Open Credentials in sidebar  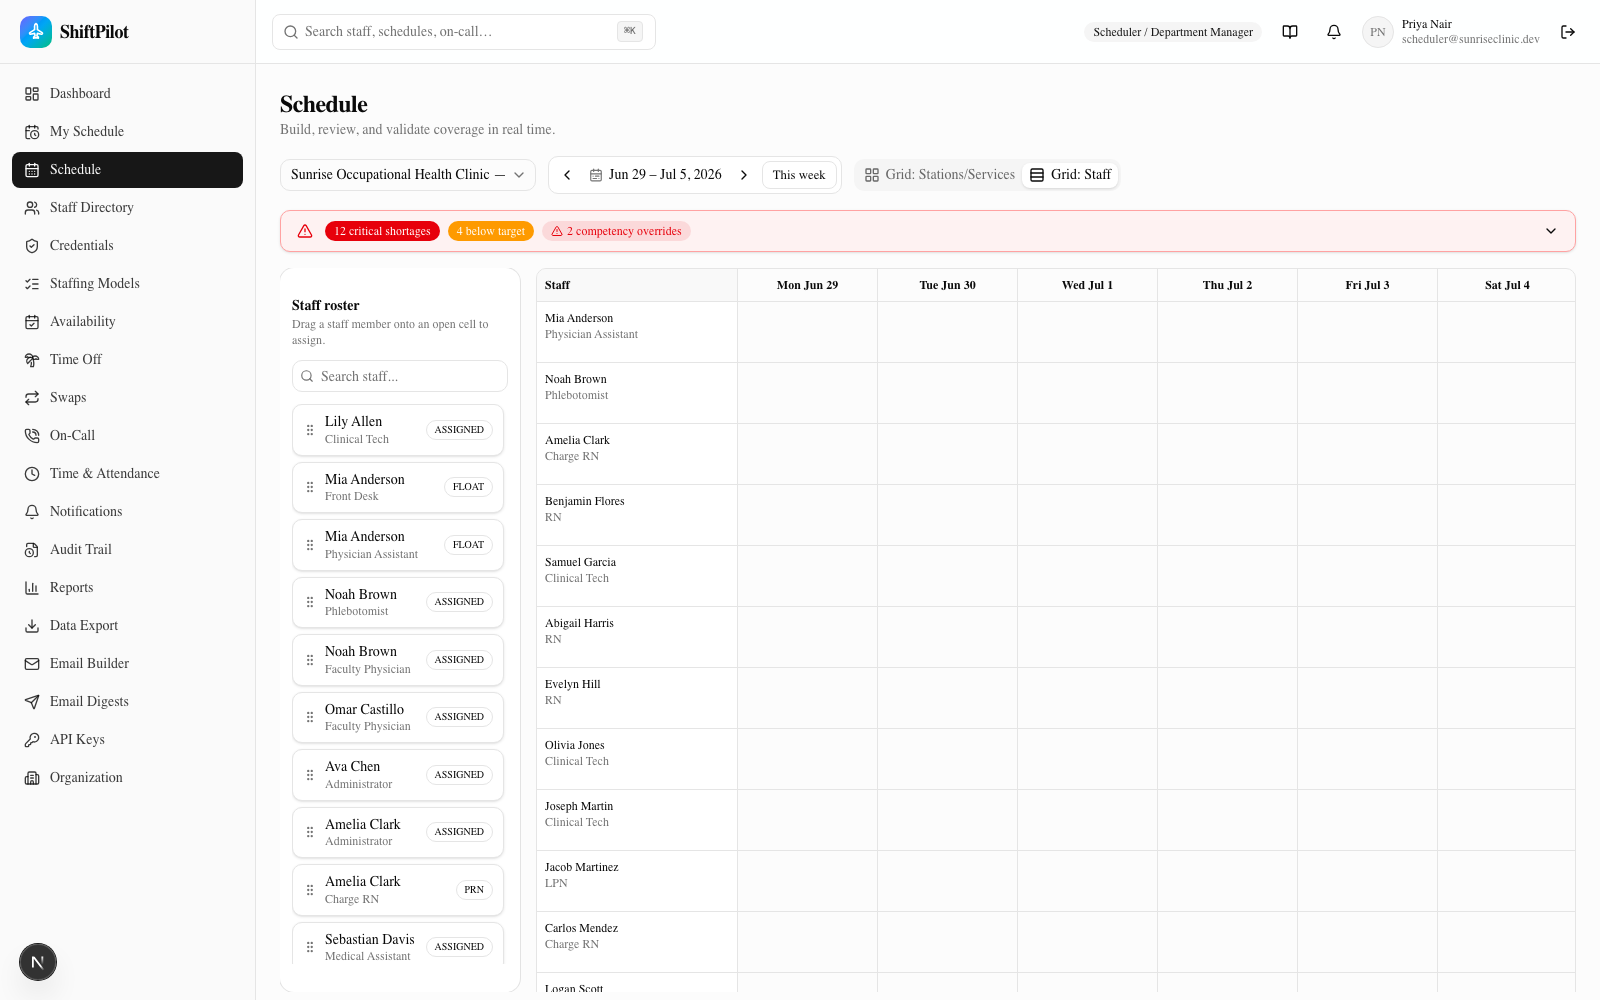(127, 246)
